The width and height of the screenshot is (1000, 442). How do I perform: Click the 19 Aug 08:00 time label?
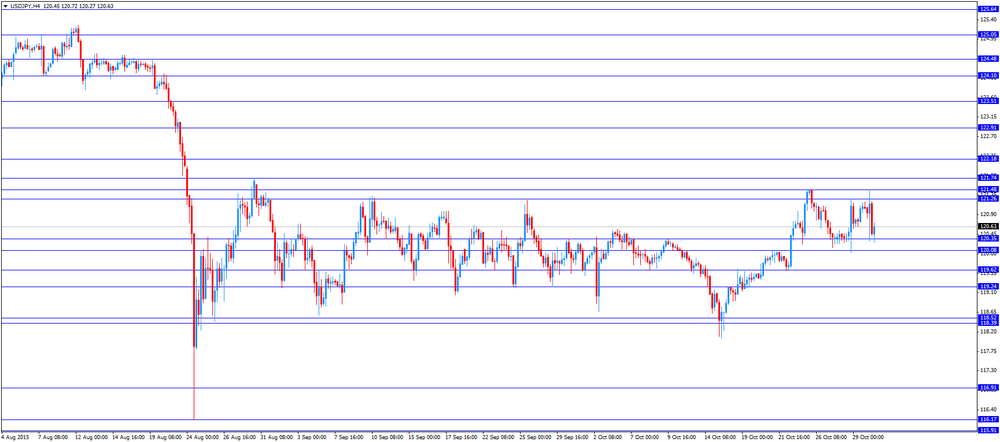[x=165, y=438]
